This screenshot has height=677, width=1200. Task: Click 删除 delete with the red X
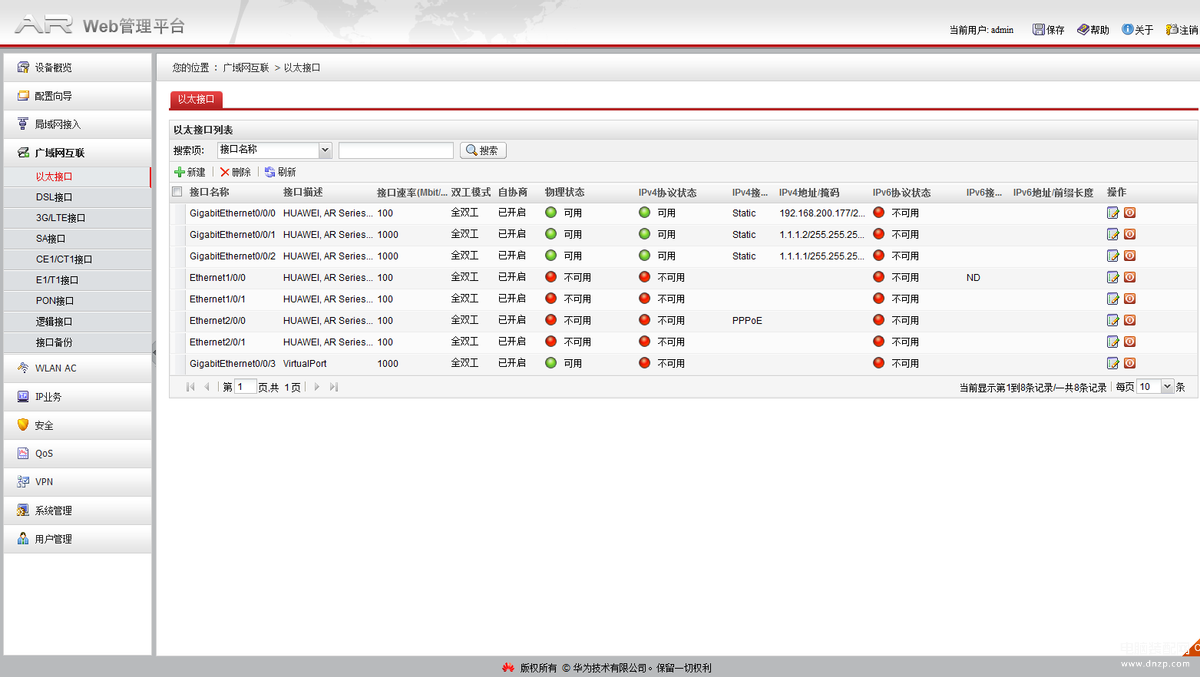225,172
